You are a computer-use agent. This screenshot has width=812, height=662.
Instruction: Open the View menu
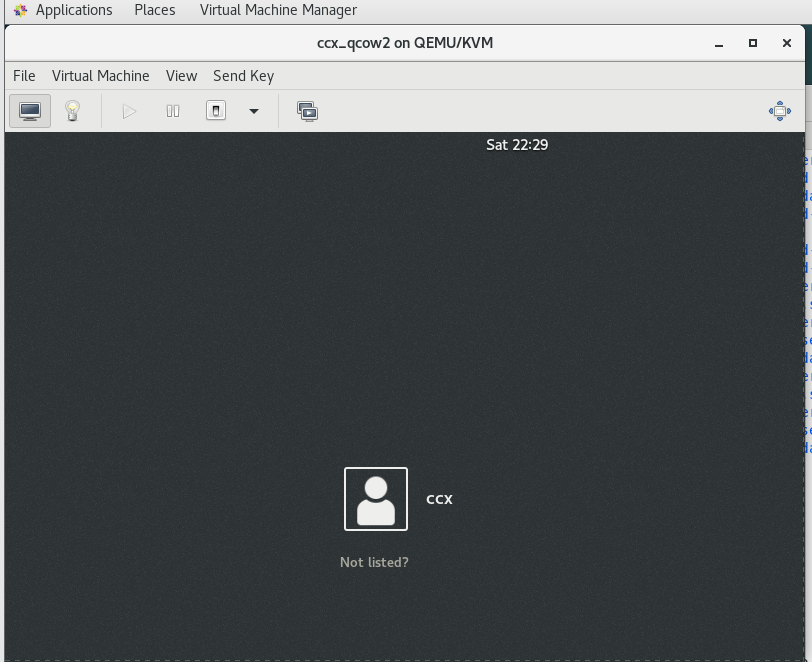tap(181, 76)
